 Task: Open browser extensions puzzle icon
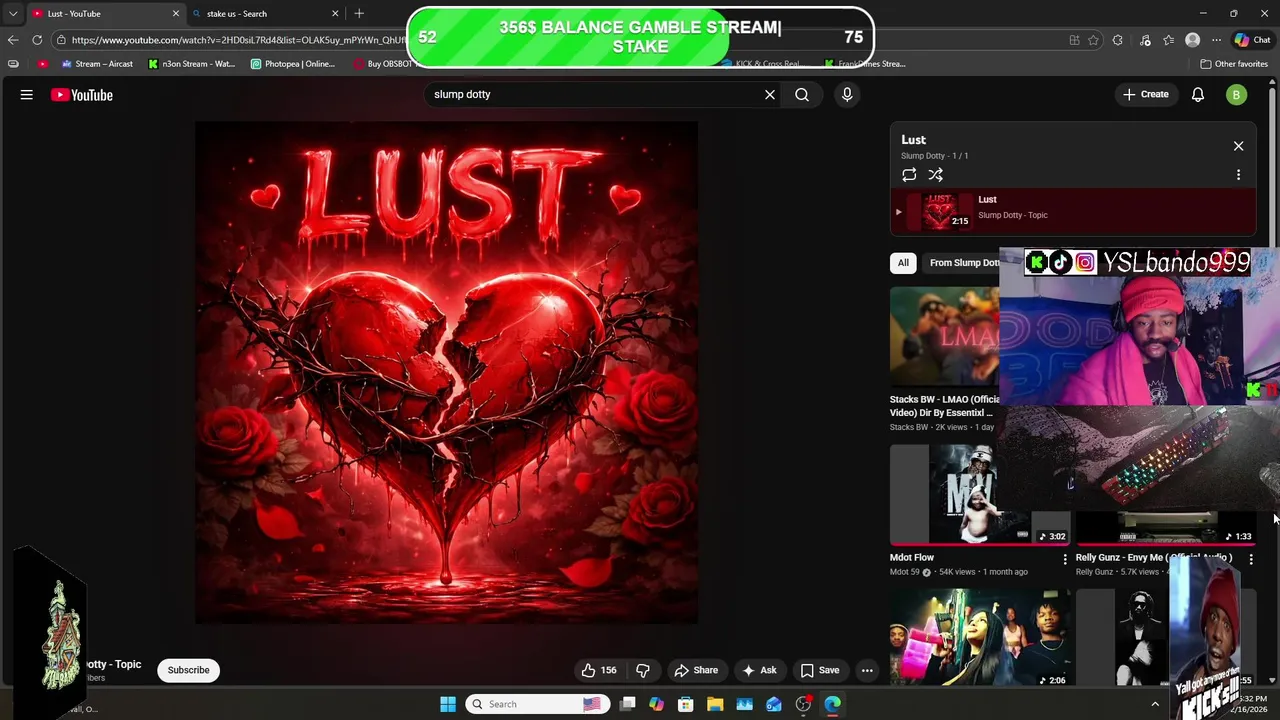1118,40
